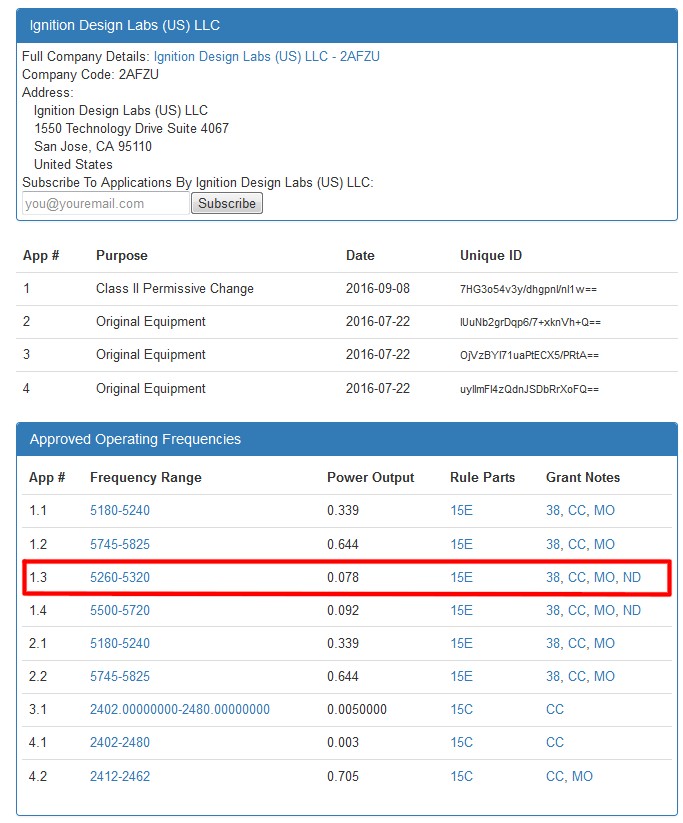The width and height of the screenshot is (683, 823).
Task: Open grant note MO in row 1.4
Action: 604,610
